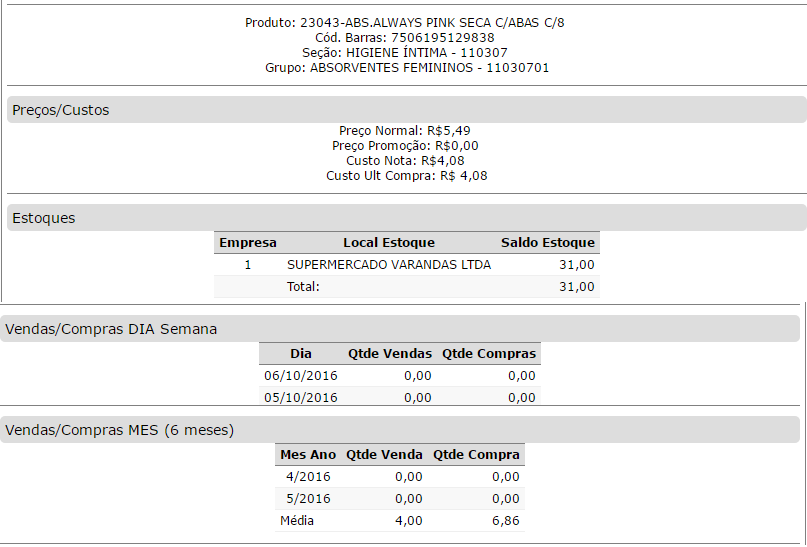
Task: Click the Local Estoque column header
Action: pyautogui.click(x=389, y=243)
